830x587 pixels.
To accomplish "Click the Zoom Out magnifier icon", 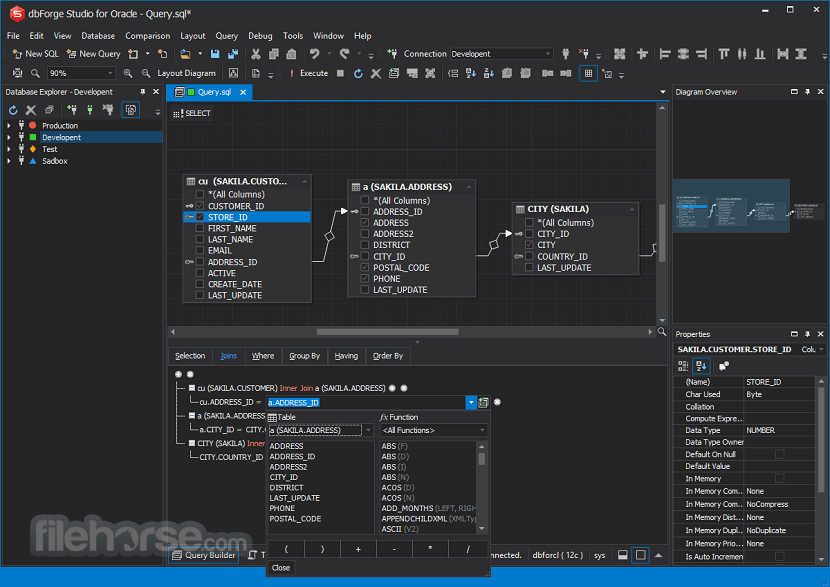I will pos(146,73).
